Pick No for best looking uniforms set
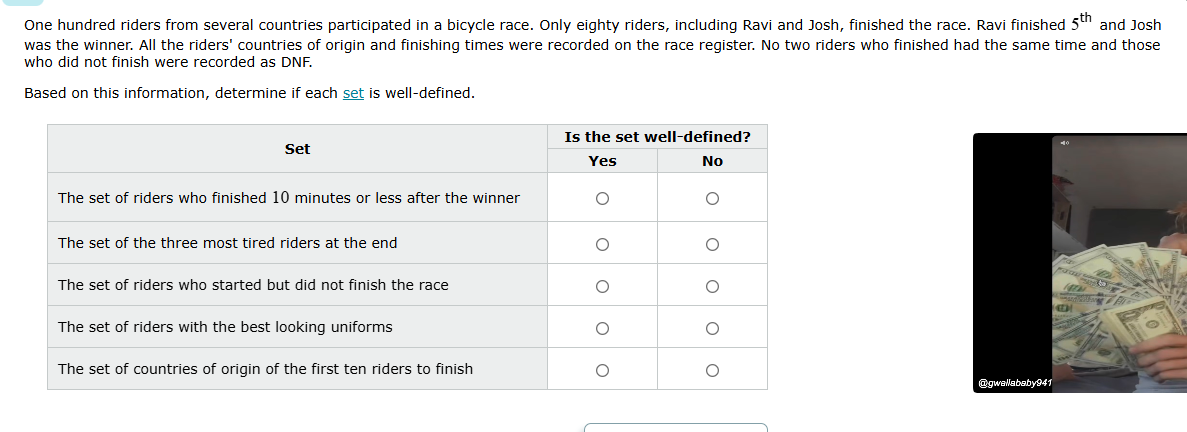Viewport: 1187px width, 432px height. pos(712,328)
